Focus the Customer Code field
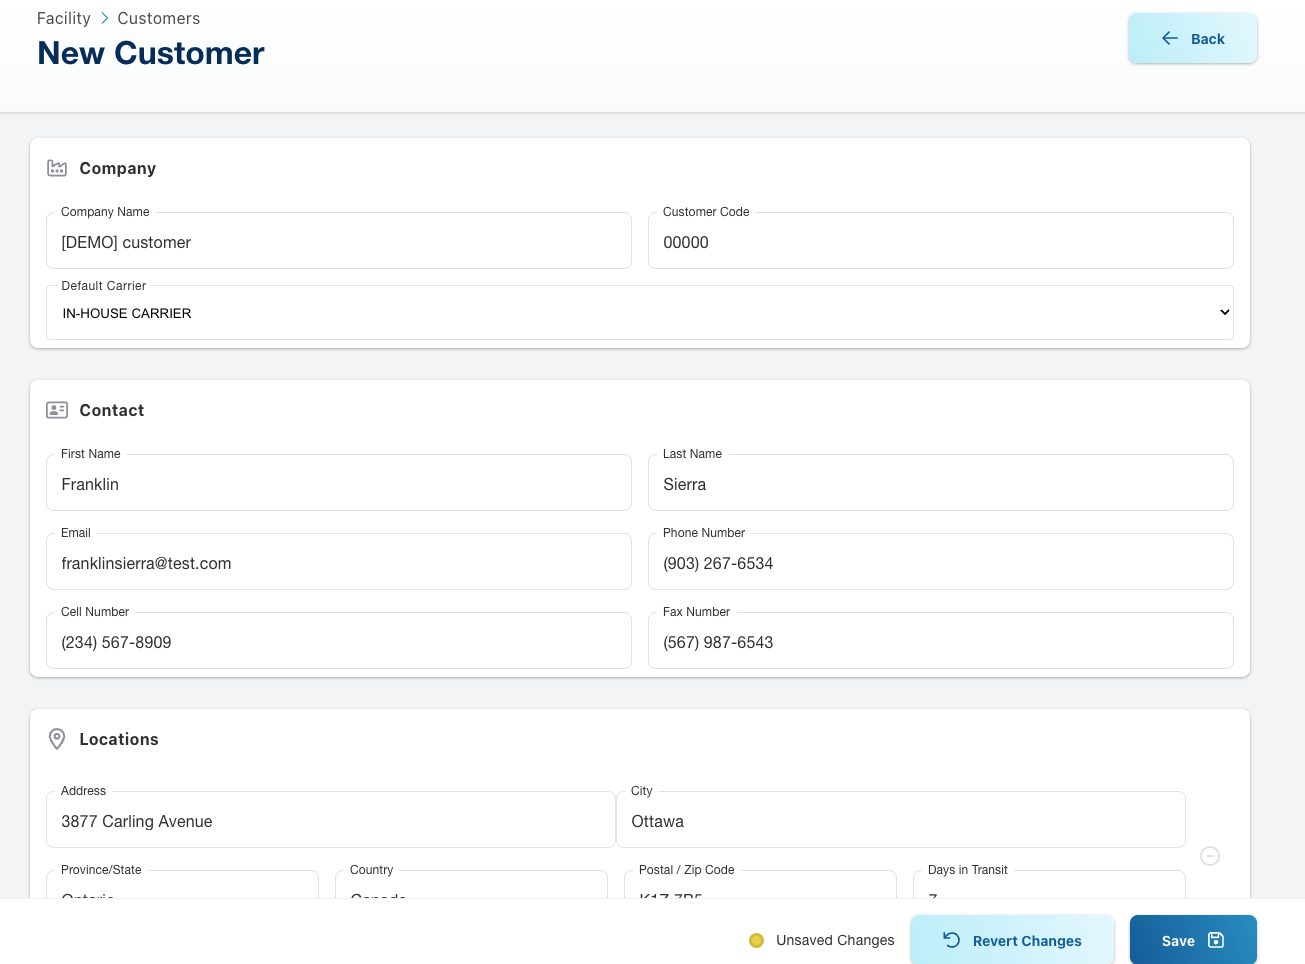Image resolution: width=1305 pixels, height=964 pixels. [940, 242]
